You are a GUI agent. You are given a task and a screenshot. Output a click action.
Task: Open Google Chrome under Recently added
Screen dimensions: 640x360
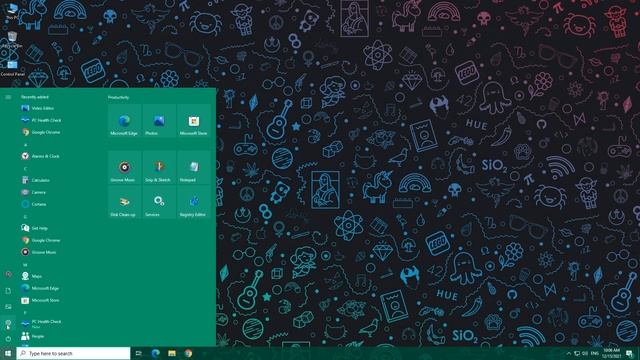click(59, 132)
